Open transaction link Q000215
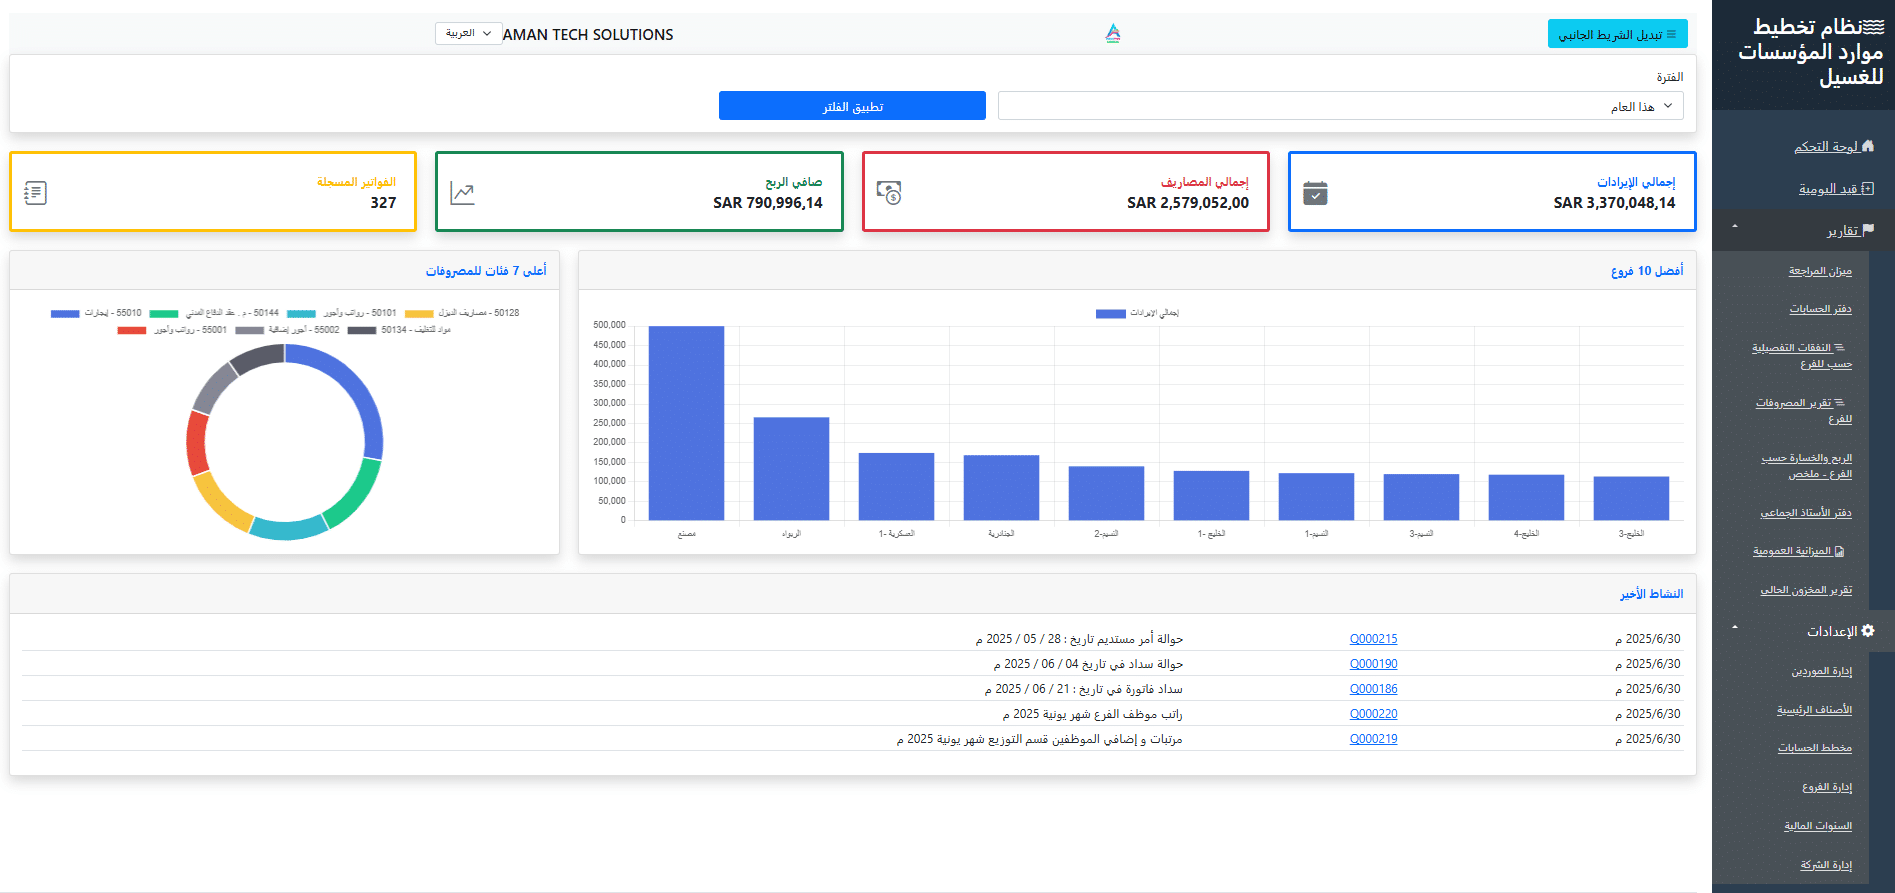Image resolution: width=1895 pixels, height=893 pixels. pos(1373,639)
